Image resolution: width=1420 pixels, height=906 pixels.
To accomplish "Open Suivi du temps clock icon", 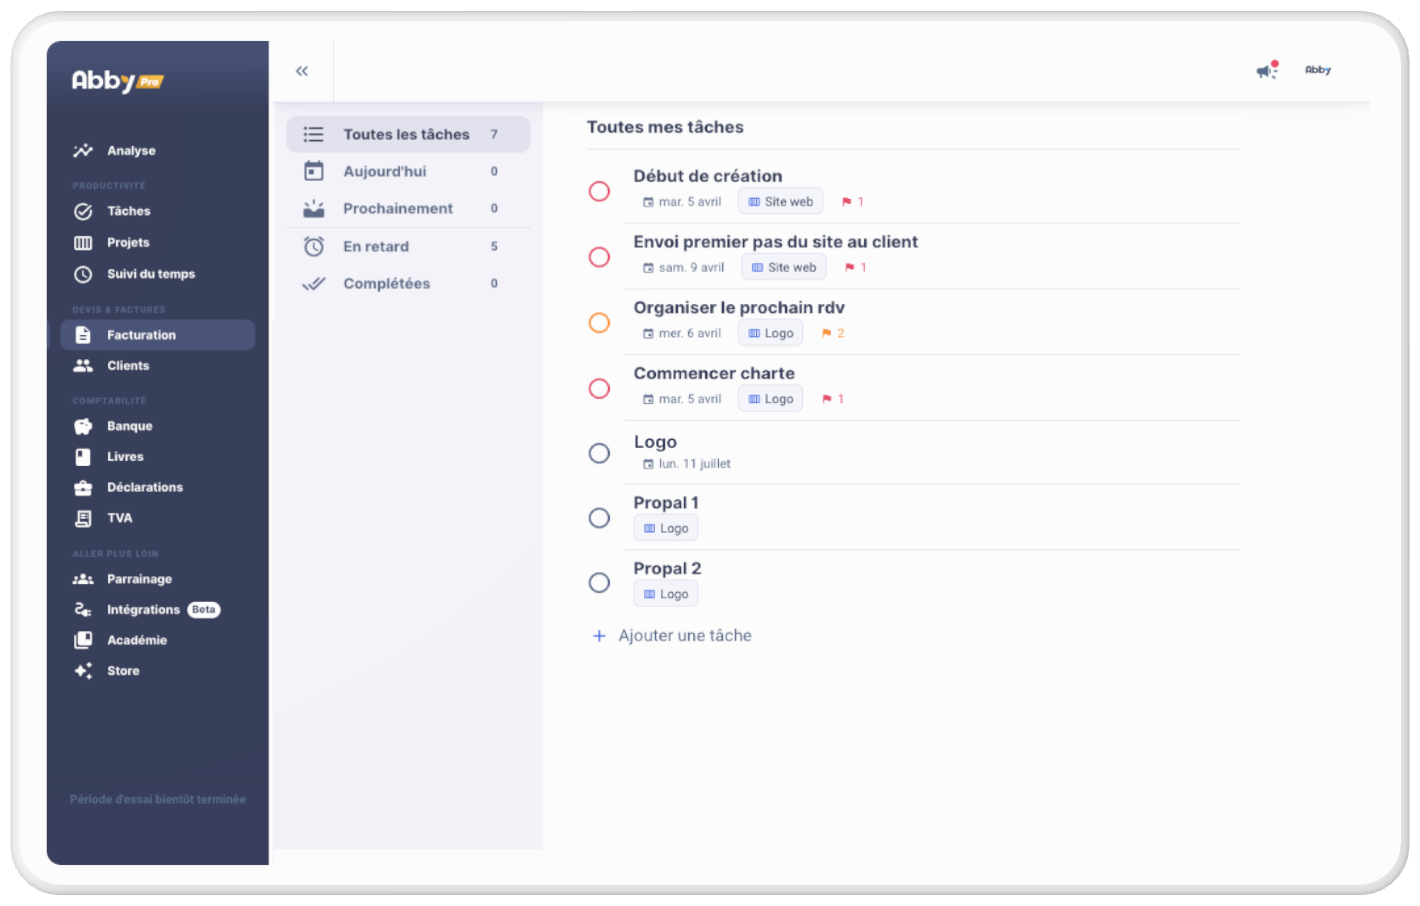I will pos(83,274).
